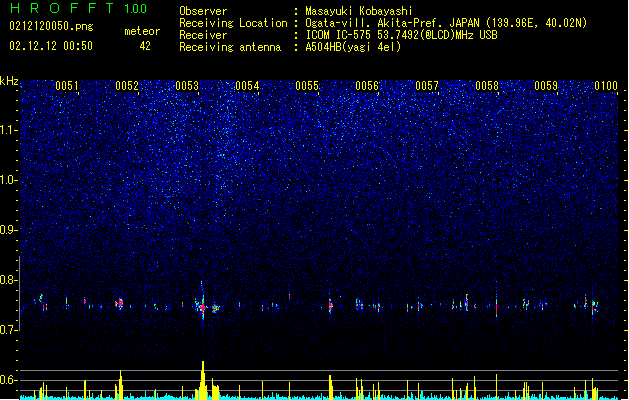Click the 0.9 kHz axis label
The width and height of the screenshot is (629, 400).
click(8, 230)
